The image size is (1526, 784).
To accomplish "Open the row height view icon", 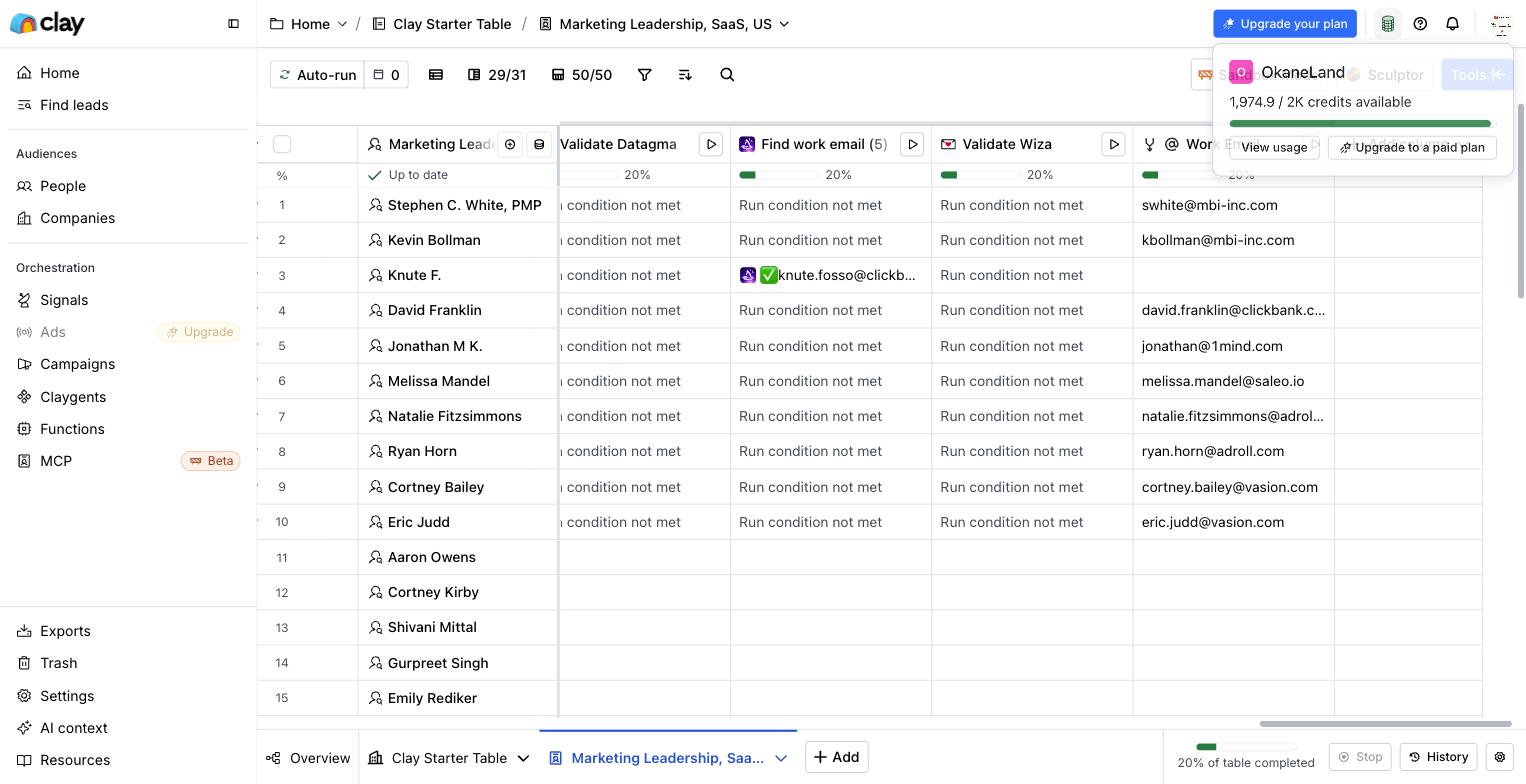I will pyautogui.click(x=436, y=75).
